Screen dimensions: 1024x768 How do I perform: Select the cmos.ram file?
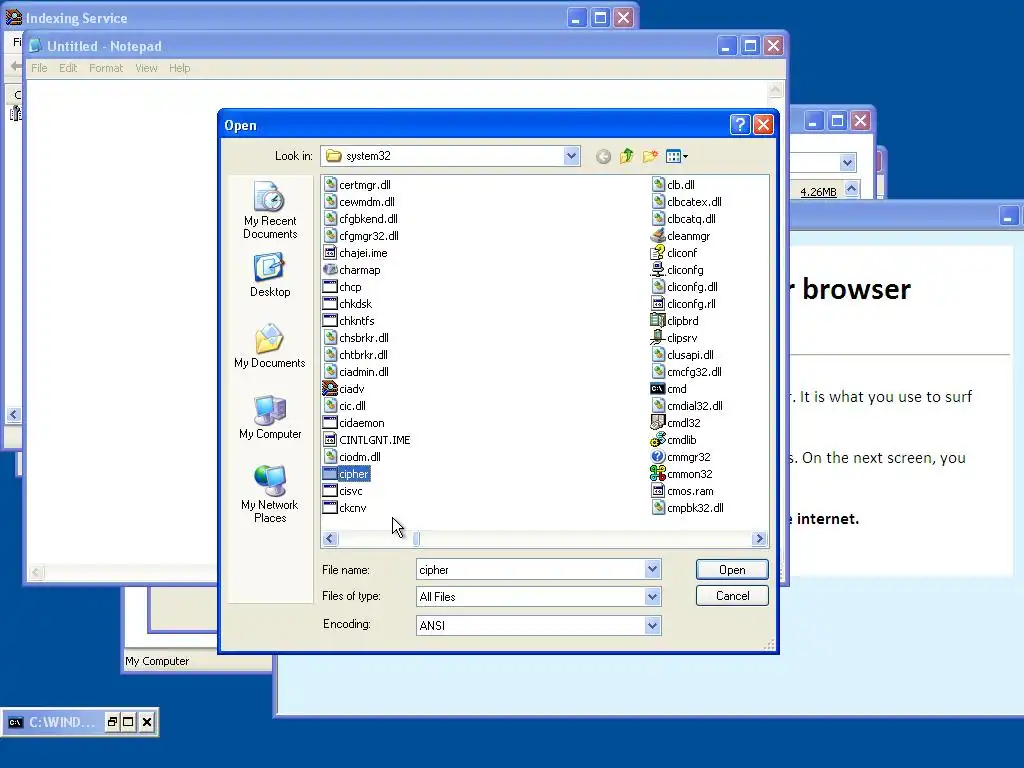click(682, 491)
